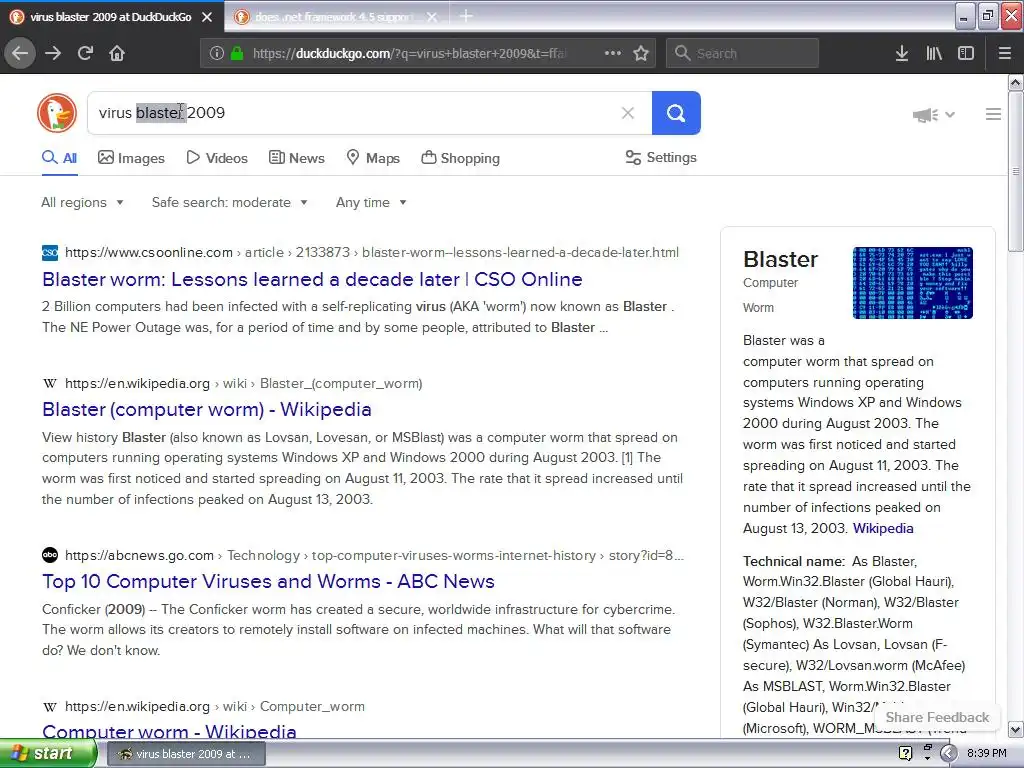Screen dimensions: 1024x768
Task: Open Computer worm - Wikipedia result
Action: point(169,731)
